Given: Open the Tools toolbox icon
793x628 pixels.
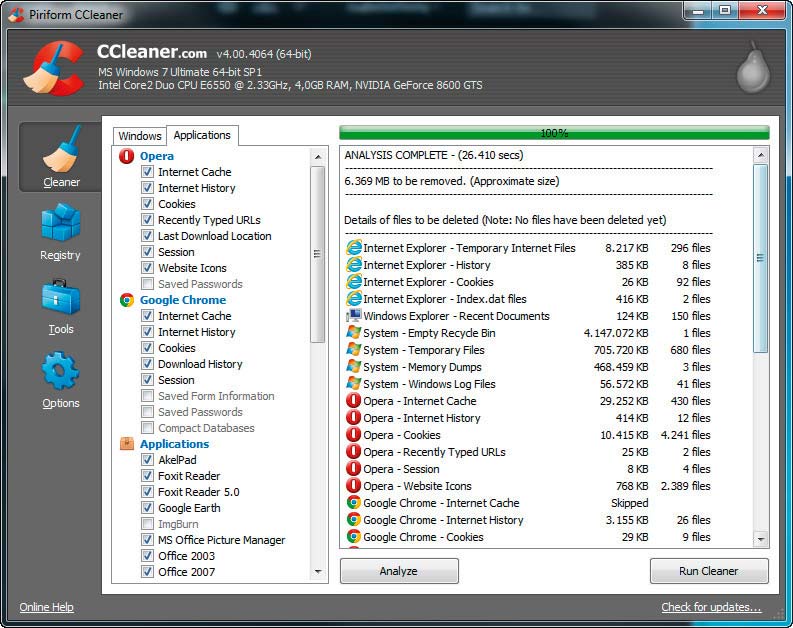Looking at the screenshot, I should [61, 297].
